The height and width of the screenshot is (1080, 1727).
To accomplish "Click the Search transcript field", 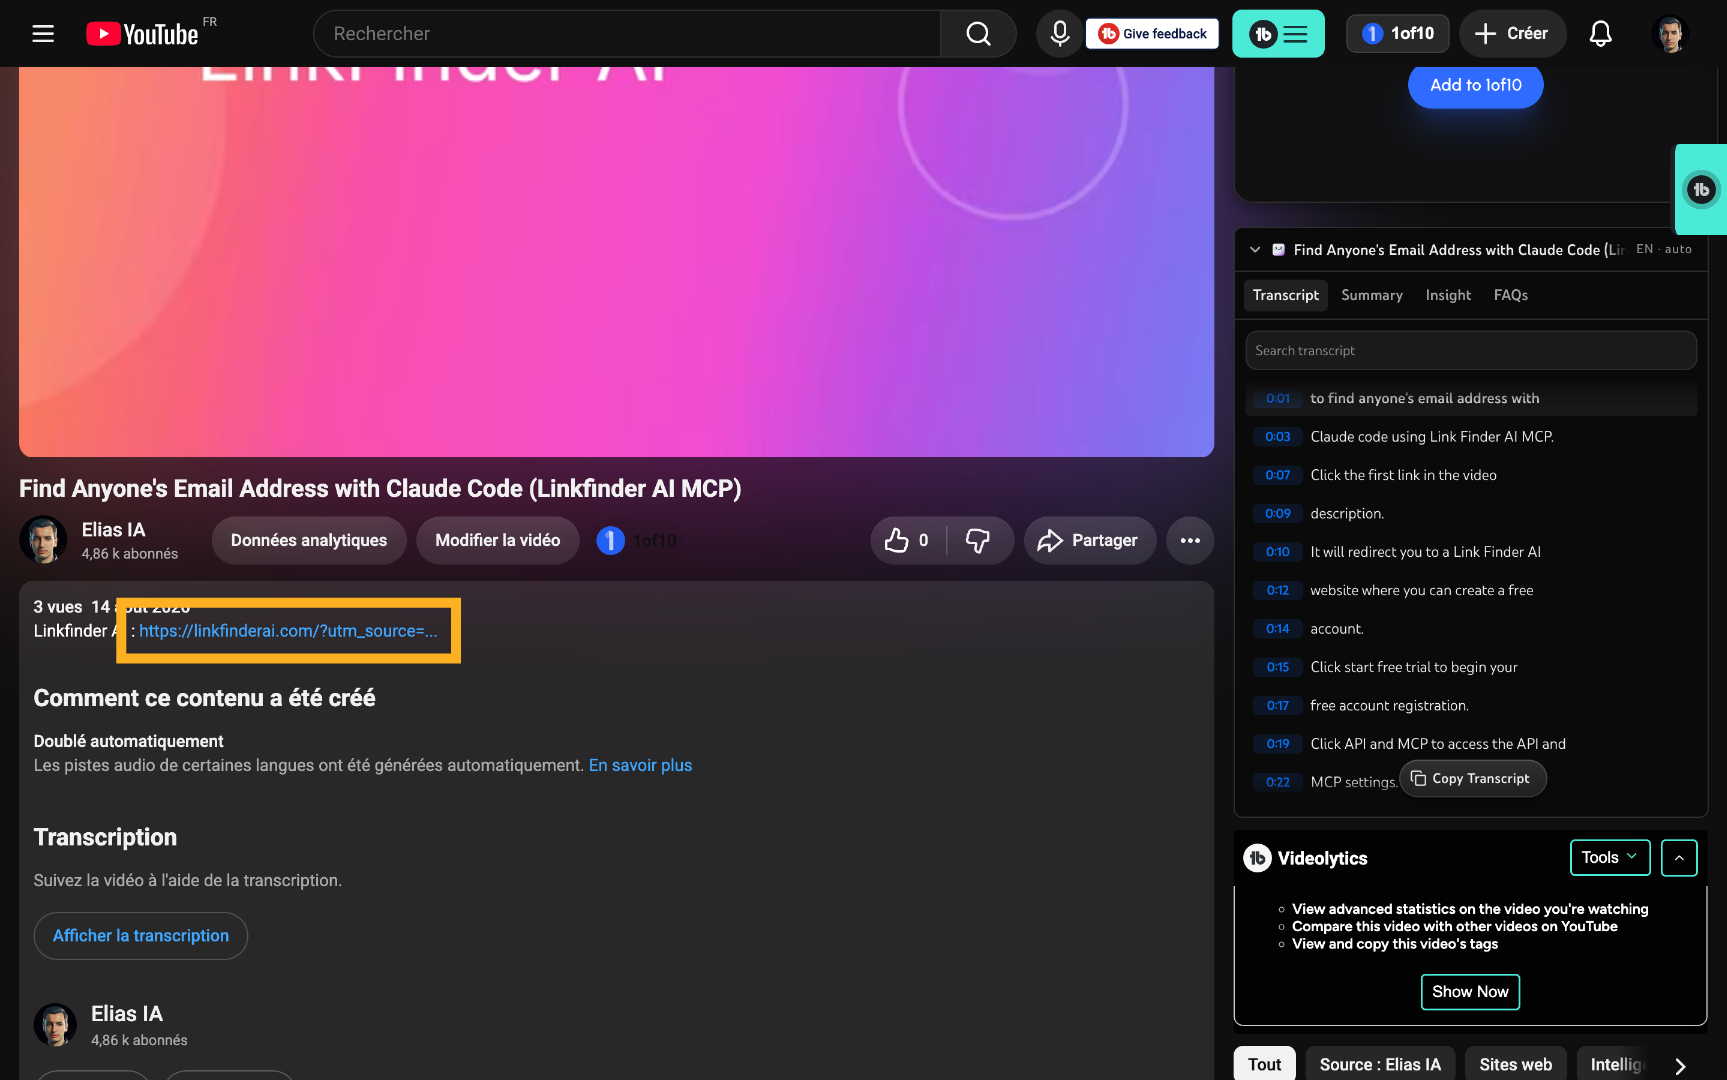I will point(1471,351).
